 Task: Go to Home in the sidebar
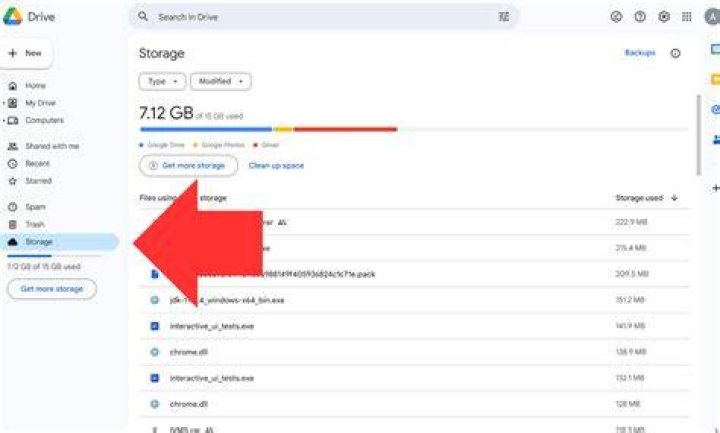(35, 86)
